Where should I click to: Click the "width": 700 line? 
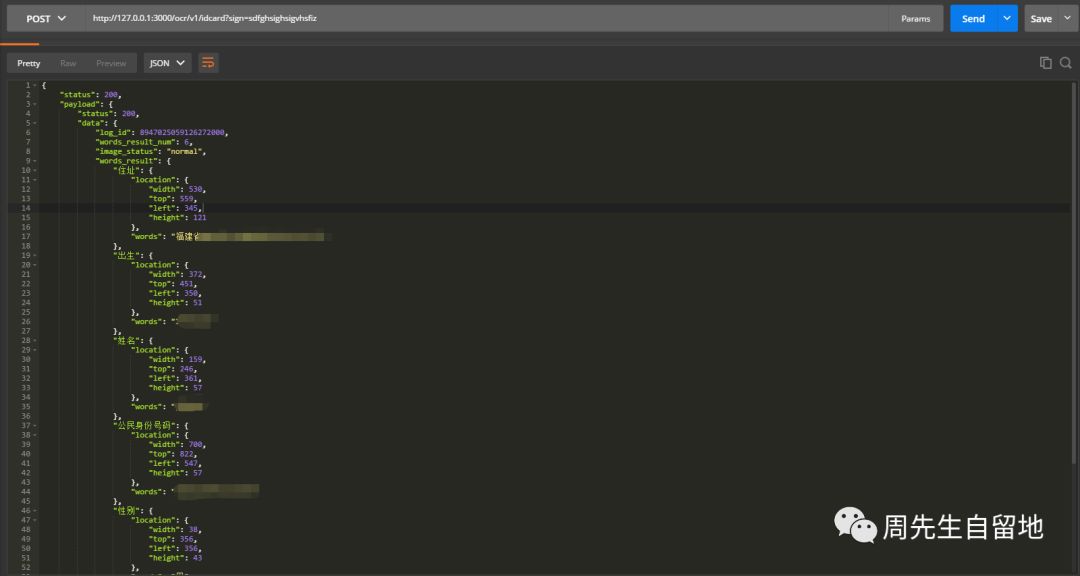point(177,444)
